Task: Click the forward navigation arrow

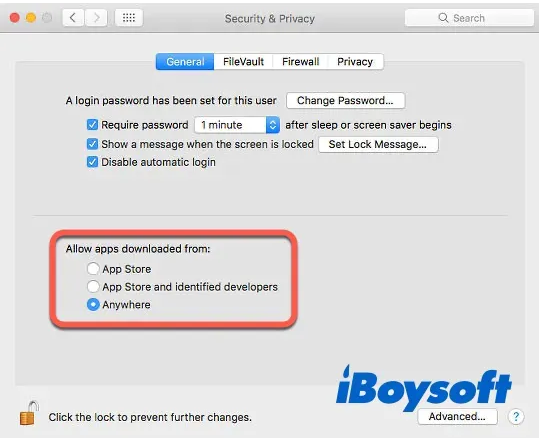Action: point(96,18)
